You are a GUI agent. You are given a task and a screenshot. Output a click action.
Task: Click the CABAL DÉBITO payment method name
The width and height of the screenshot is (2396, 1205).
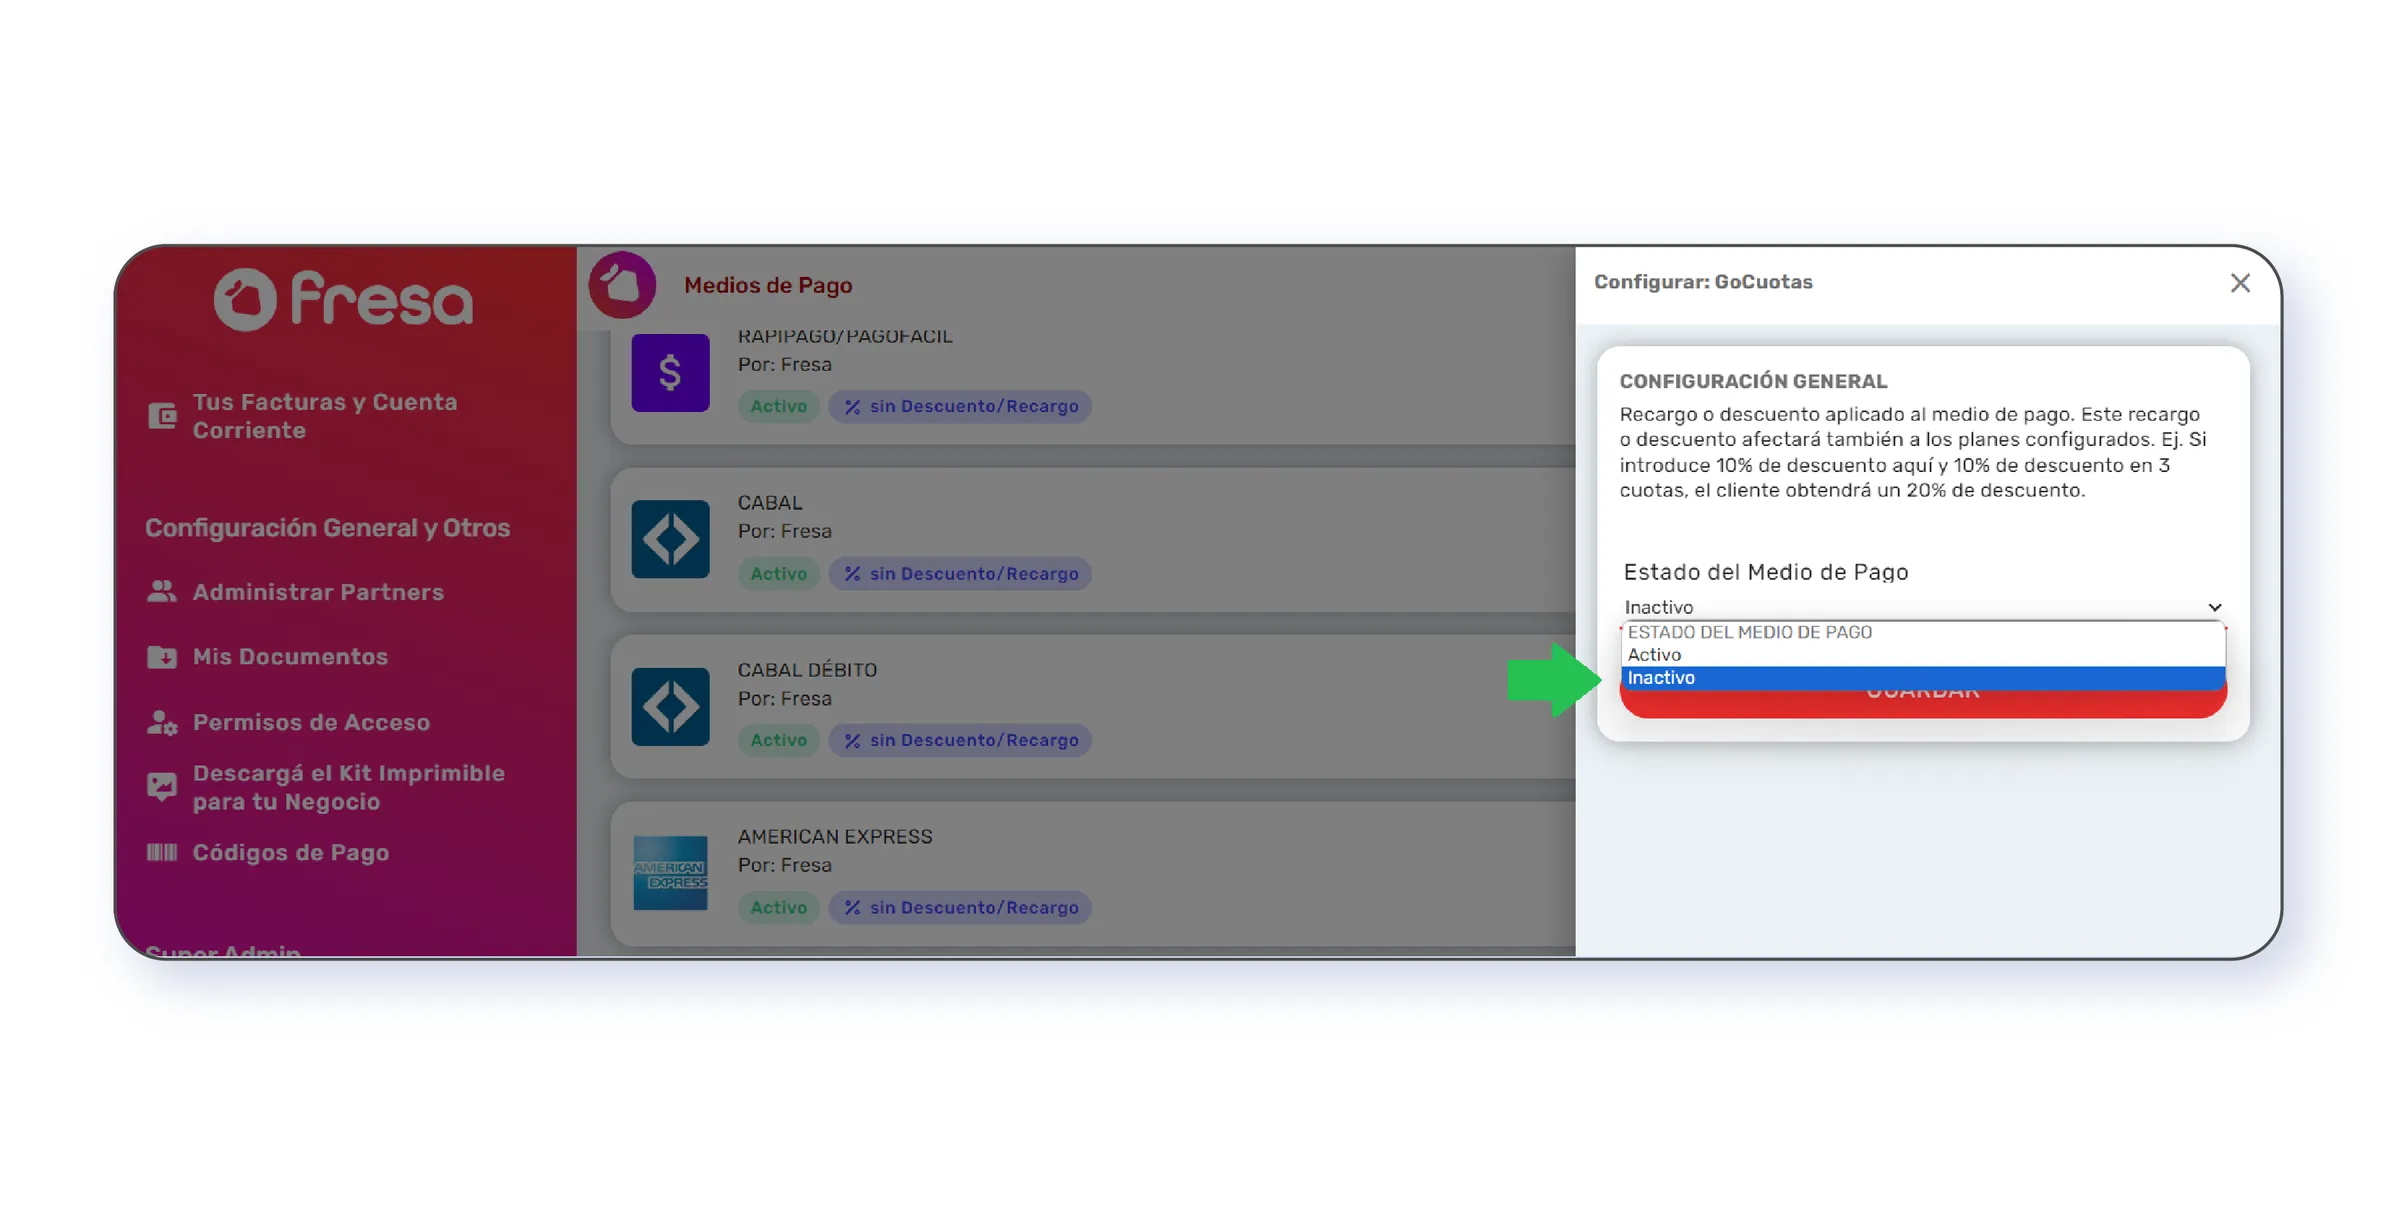[807, 670]
